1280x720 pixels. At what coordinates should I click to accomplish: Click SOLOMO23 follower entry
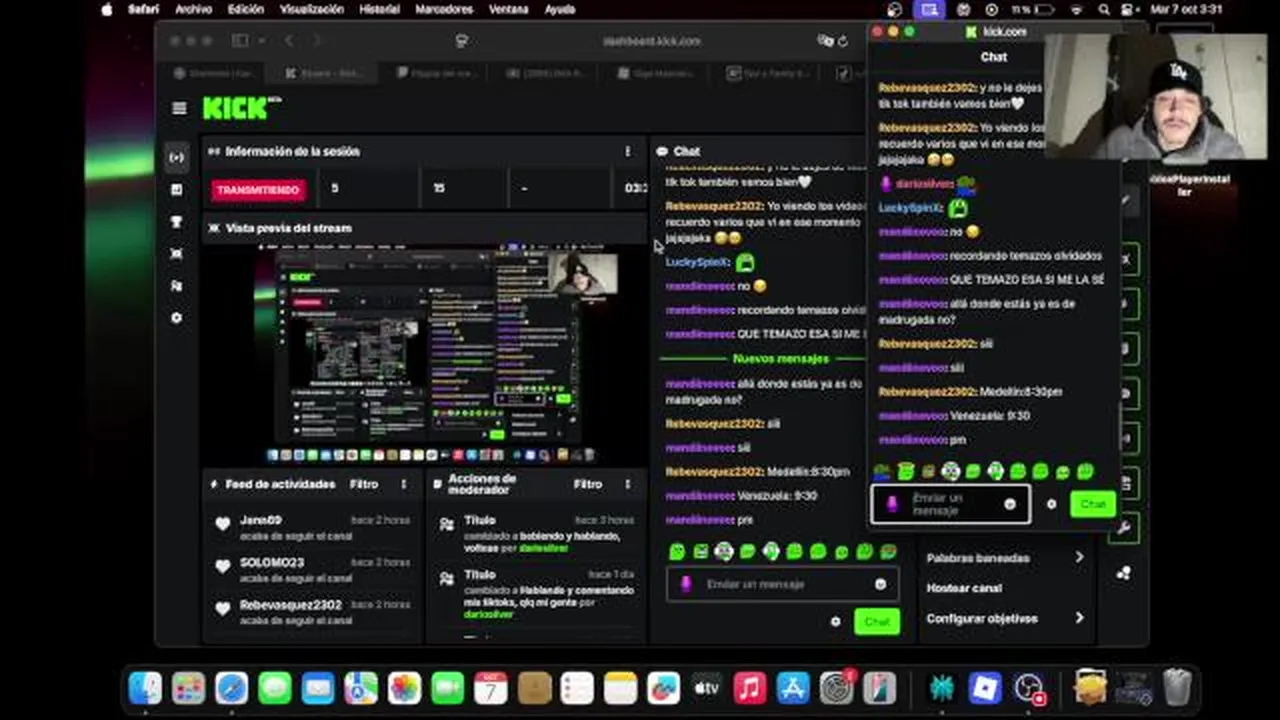click(x=312, y=570)
